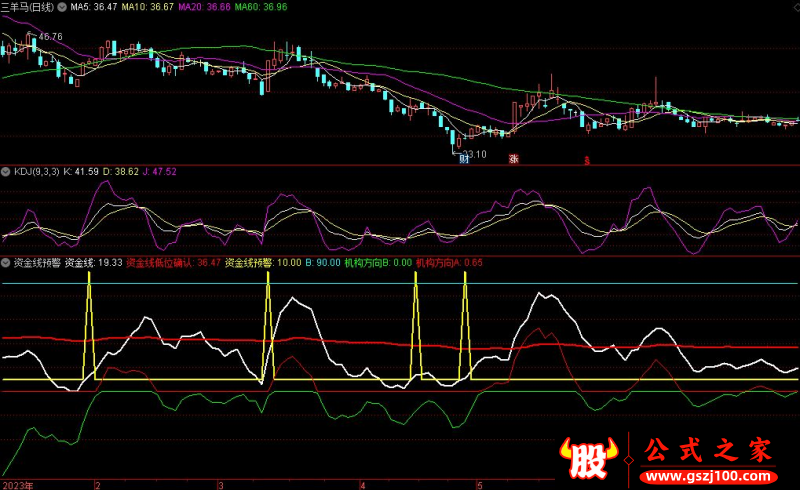Click the KDJ(9,3,3) indicator name

pos(35,172)
